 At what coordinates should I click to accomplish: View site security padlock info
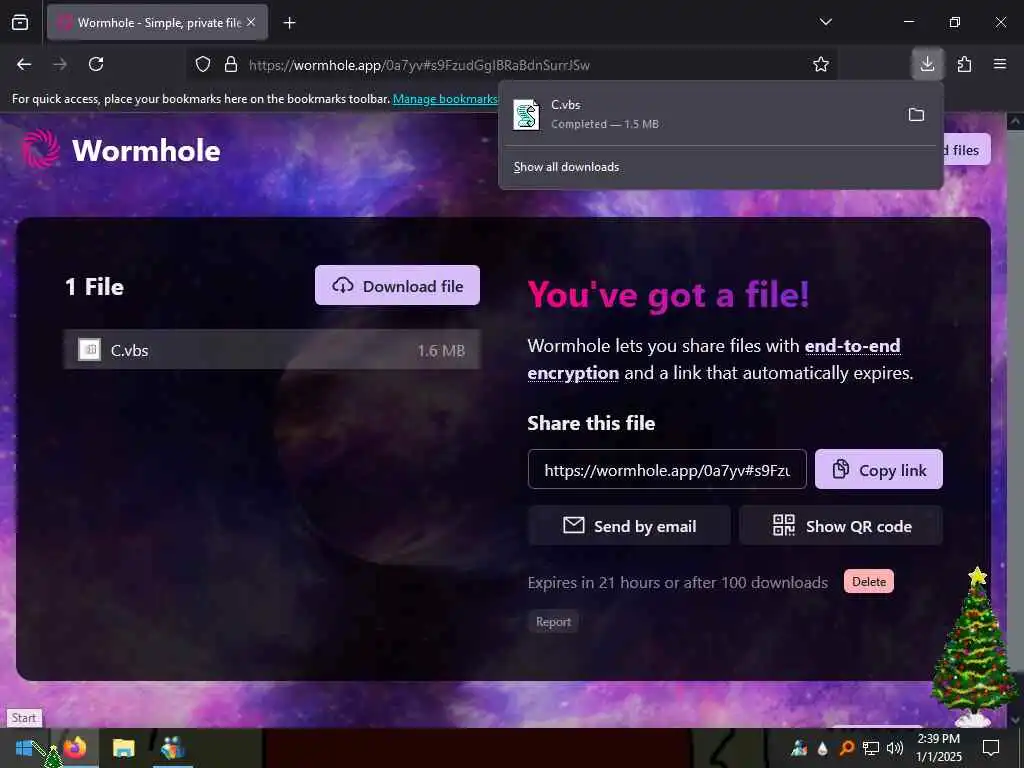coord(231,65)
